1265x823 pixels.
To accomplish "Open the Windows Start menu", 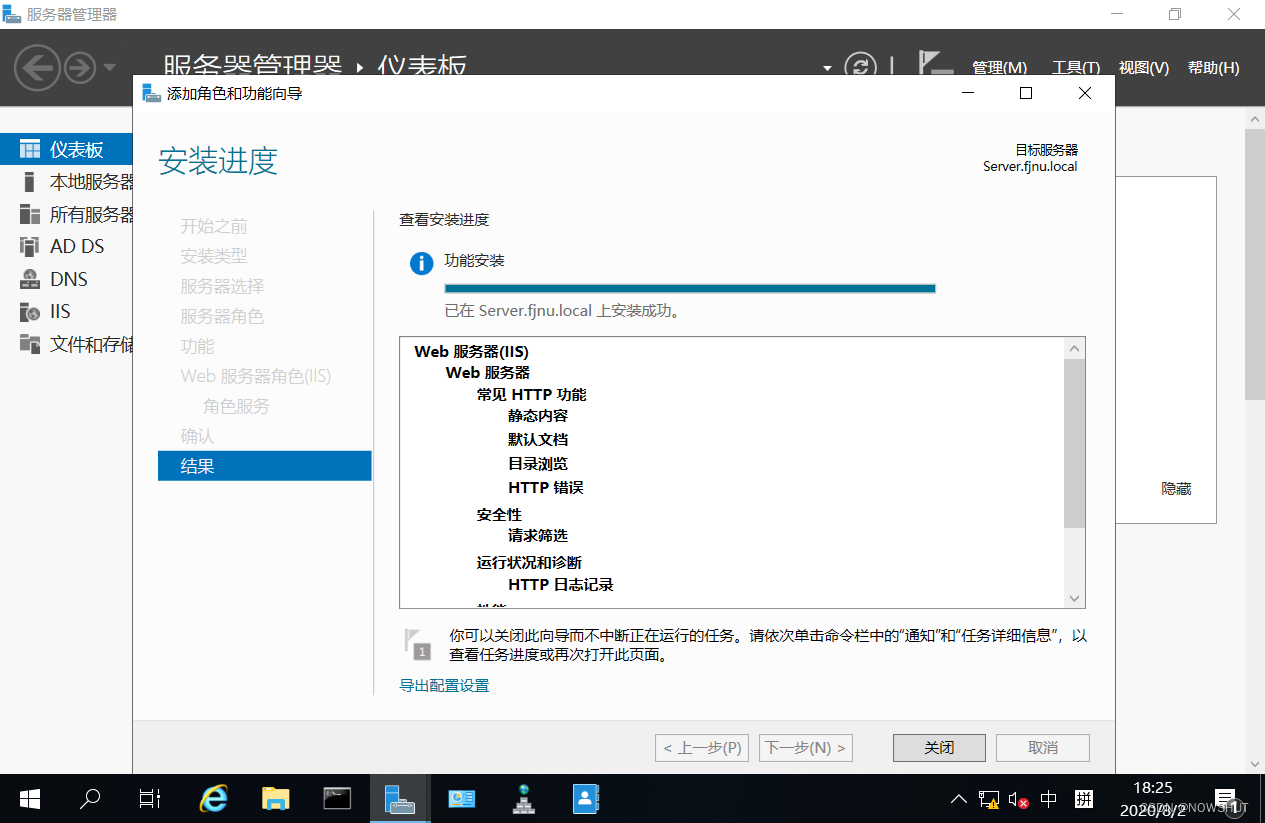I will pos(28,798).
